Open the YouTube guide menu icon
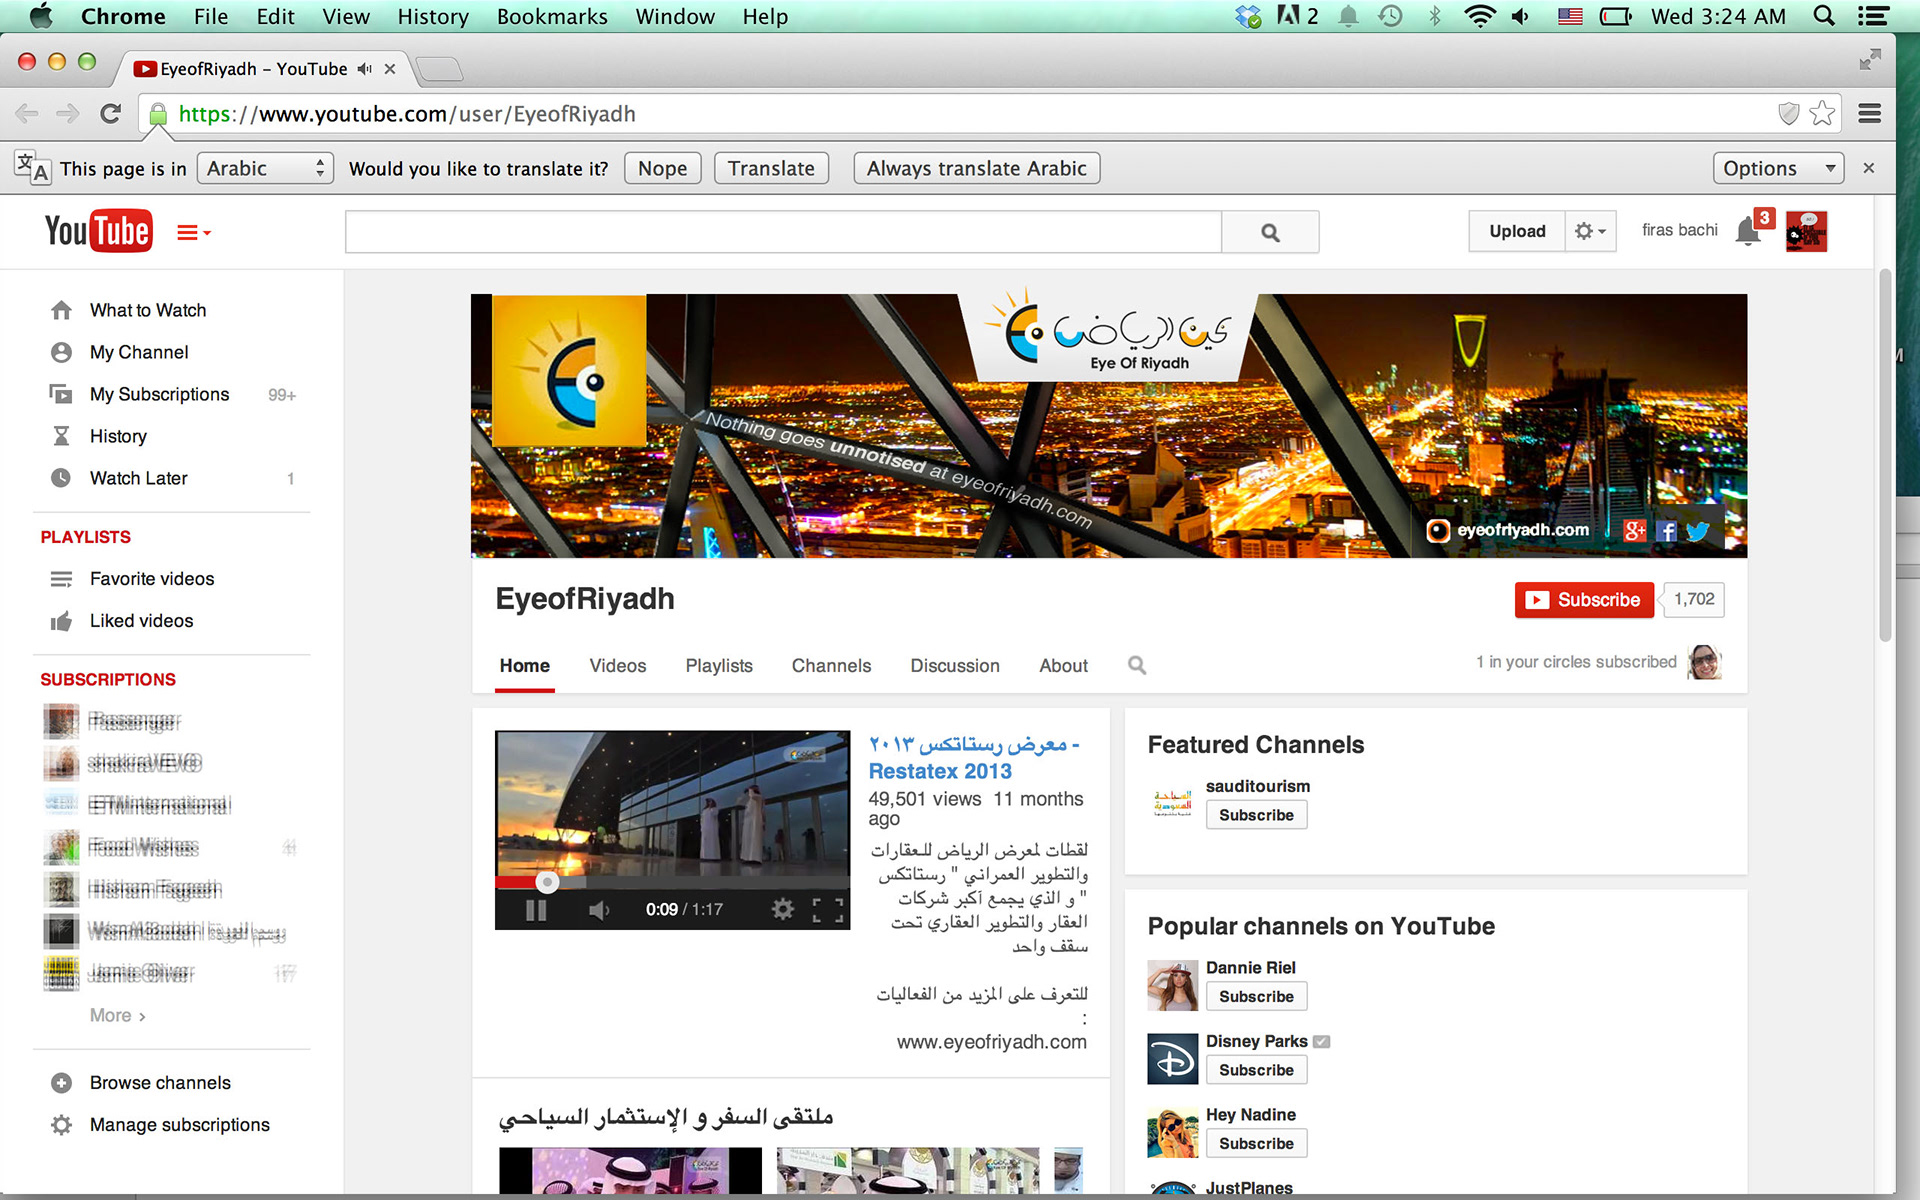 pyautogui.click(x=193, y=233)
